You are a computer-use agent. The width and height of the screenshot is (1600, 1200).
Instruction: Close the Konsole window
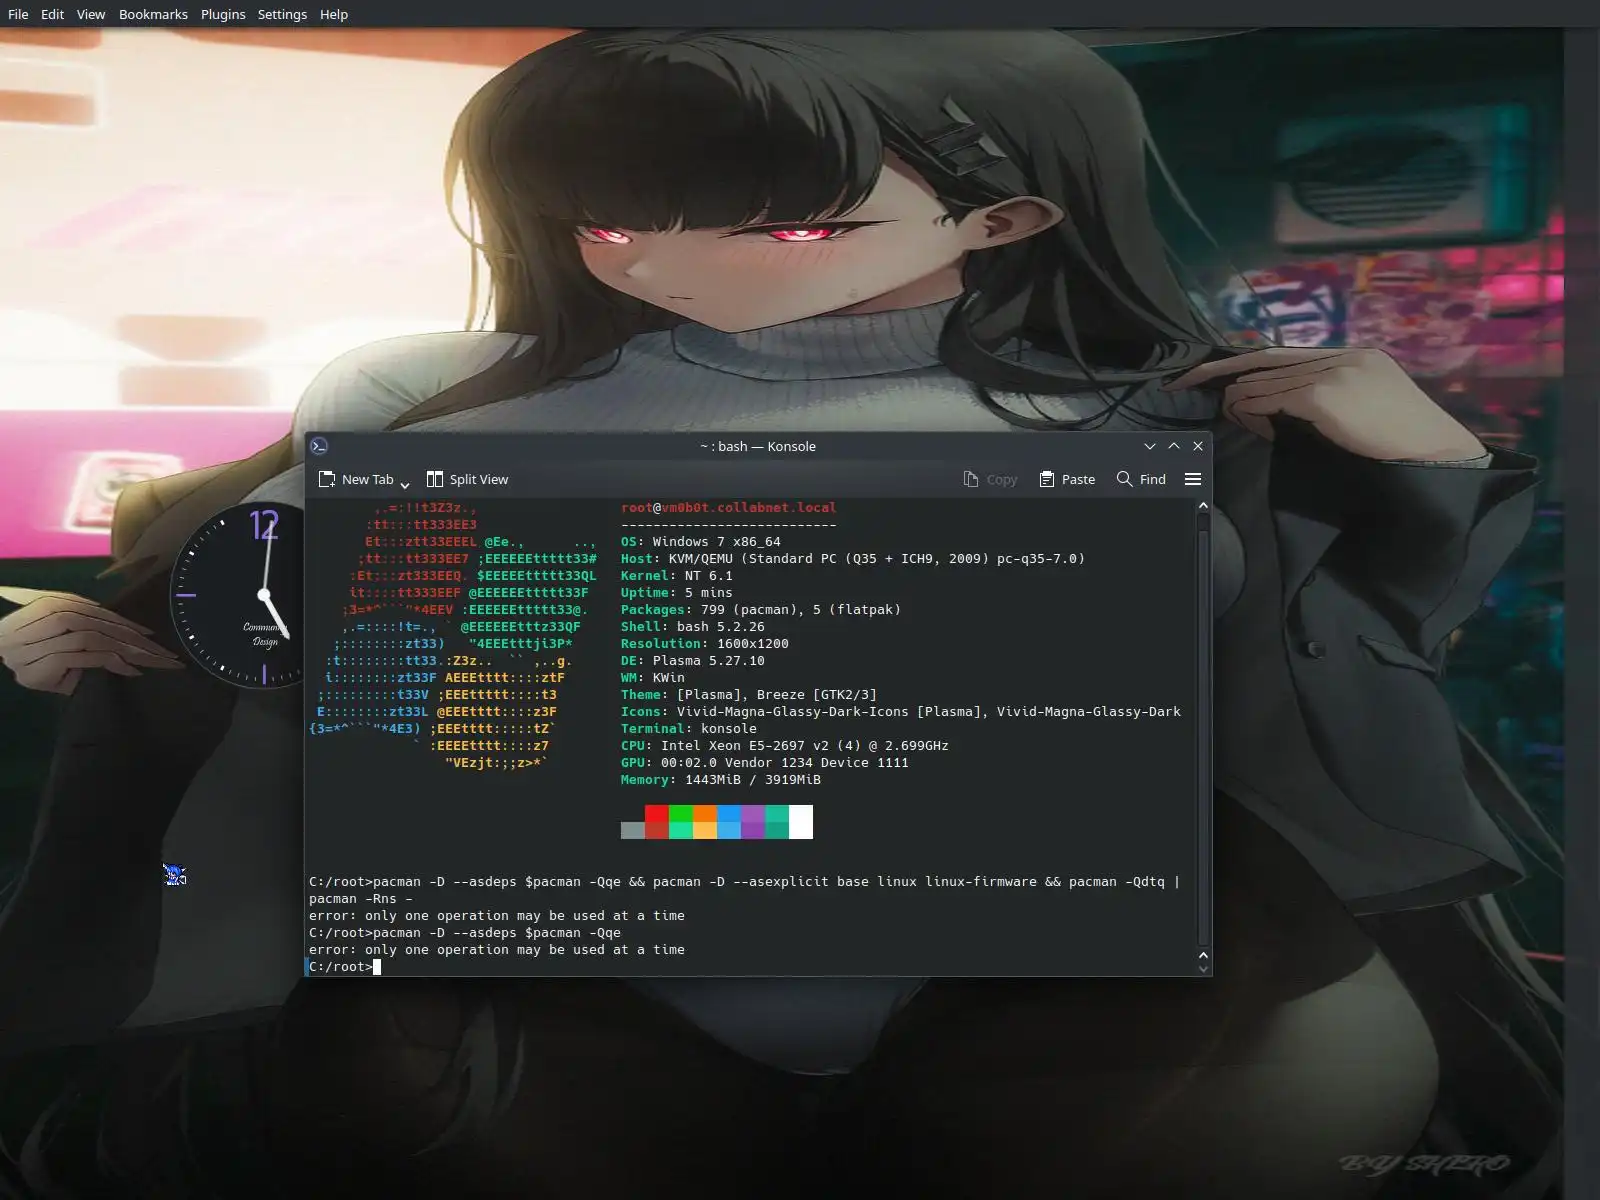pyautogui.click(x=1198, y=446)
